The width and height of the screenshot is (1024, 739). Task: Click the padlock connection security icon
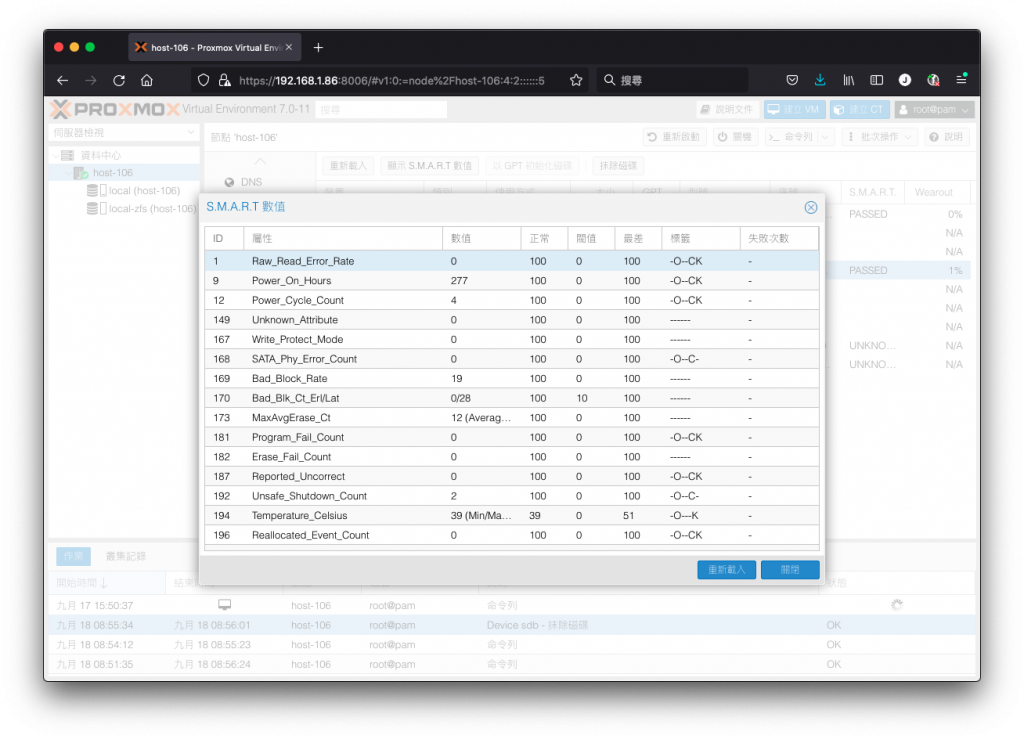click(x=225, y=80)
